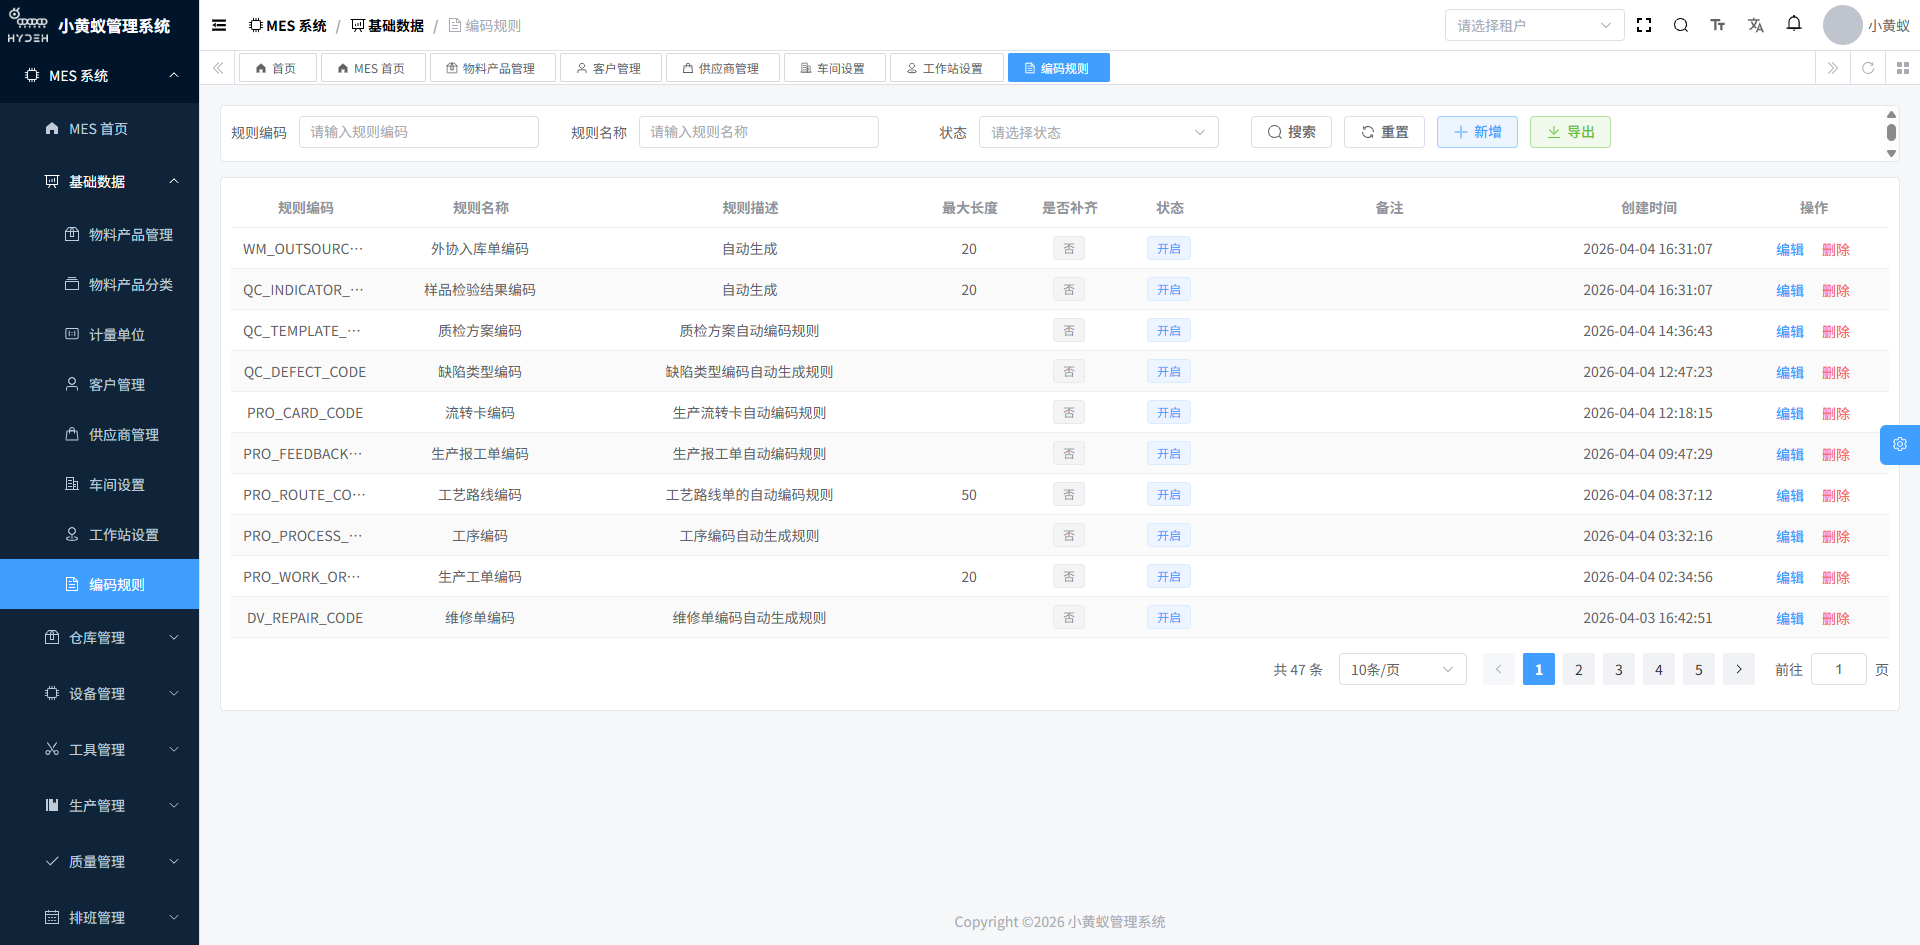Switch to the 工作站设置 tab

tap(946, 68)
